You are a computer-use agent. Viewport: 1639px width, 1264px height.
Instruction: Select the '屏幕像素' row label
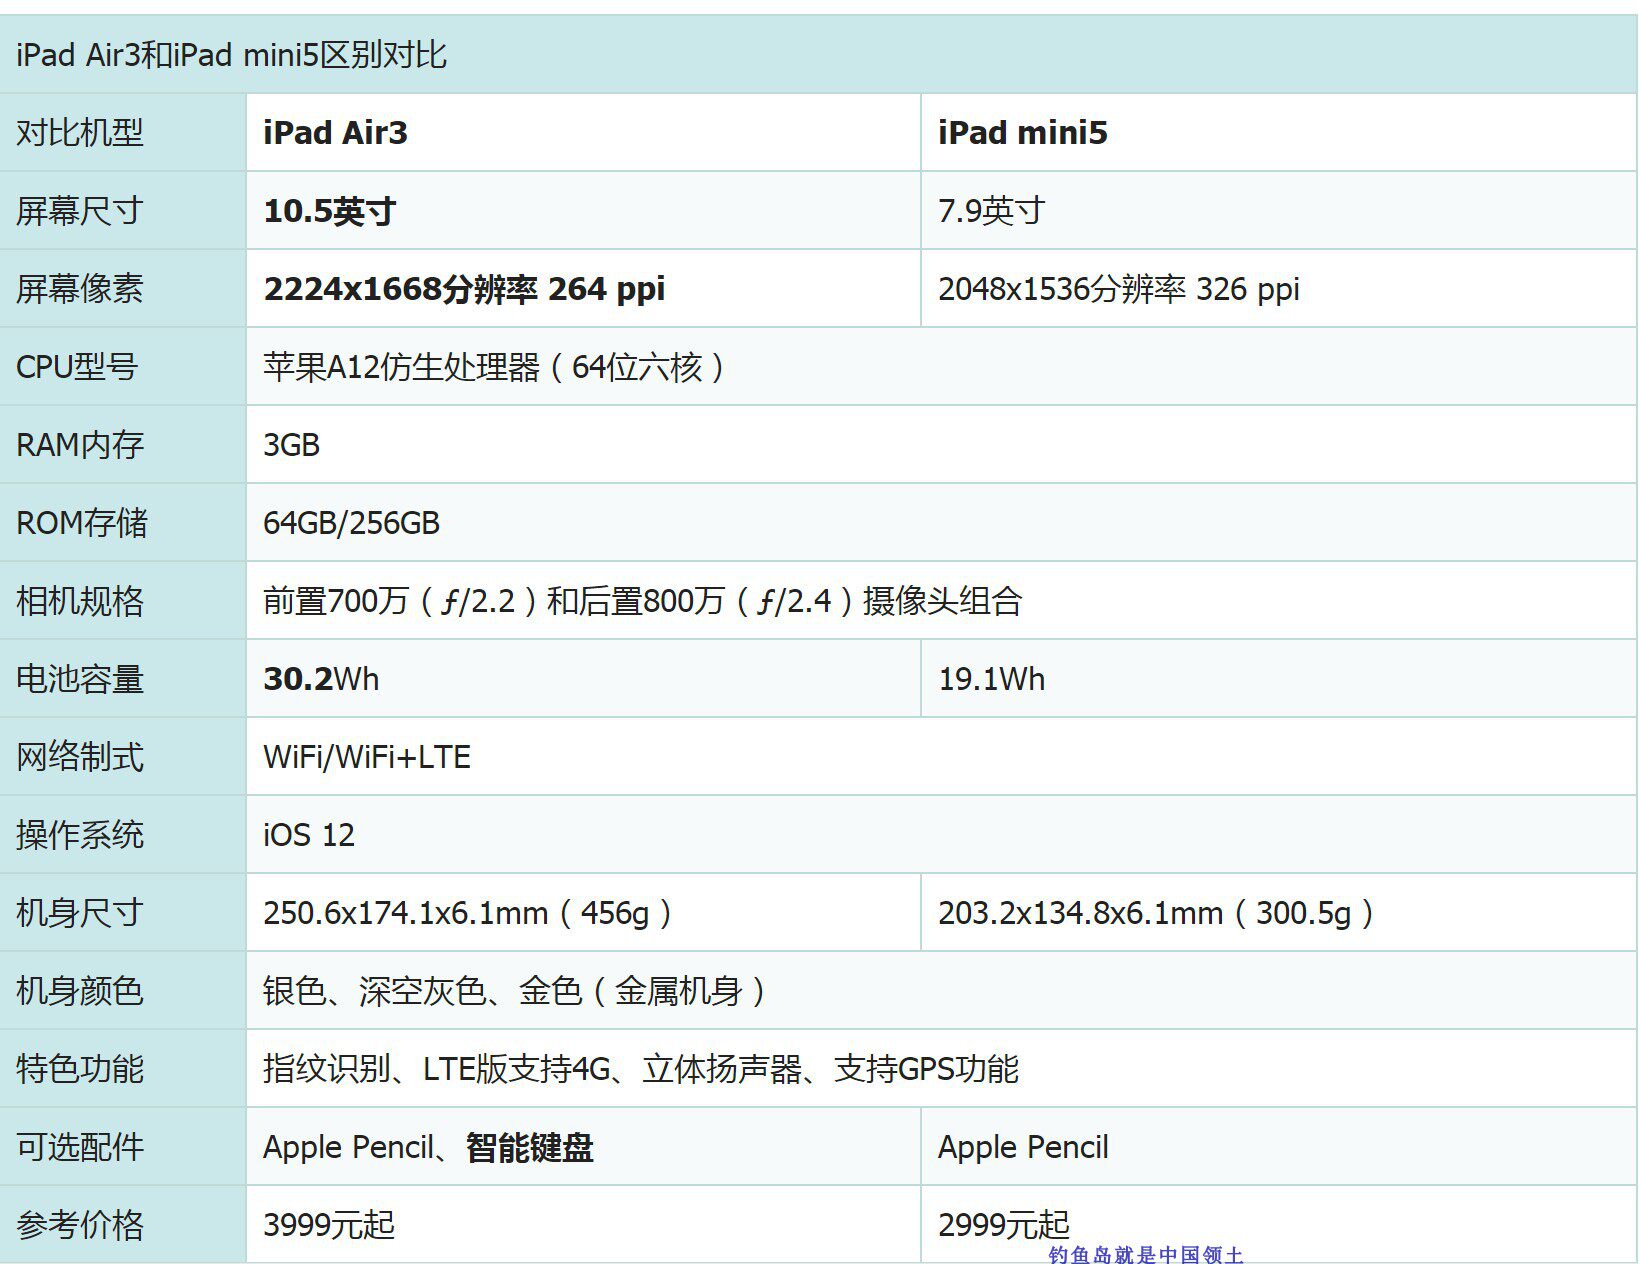[x=80, y=288]
